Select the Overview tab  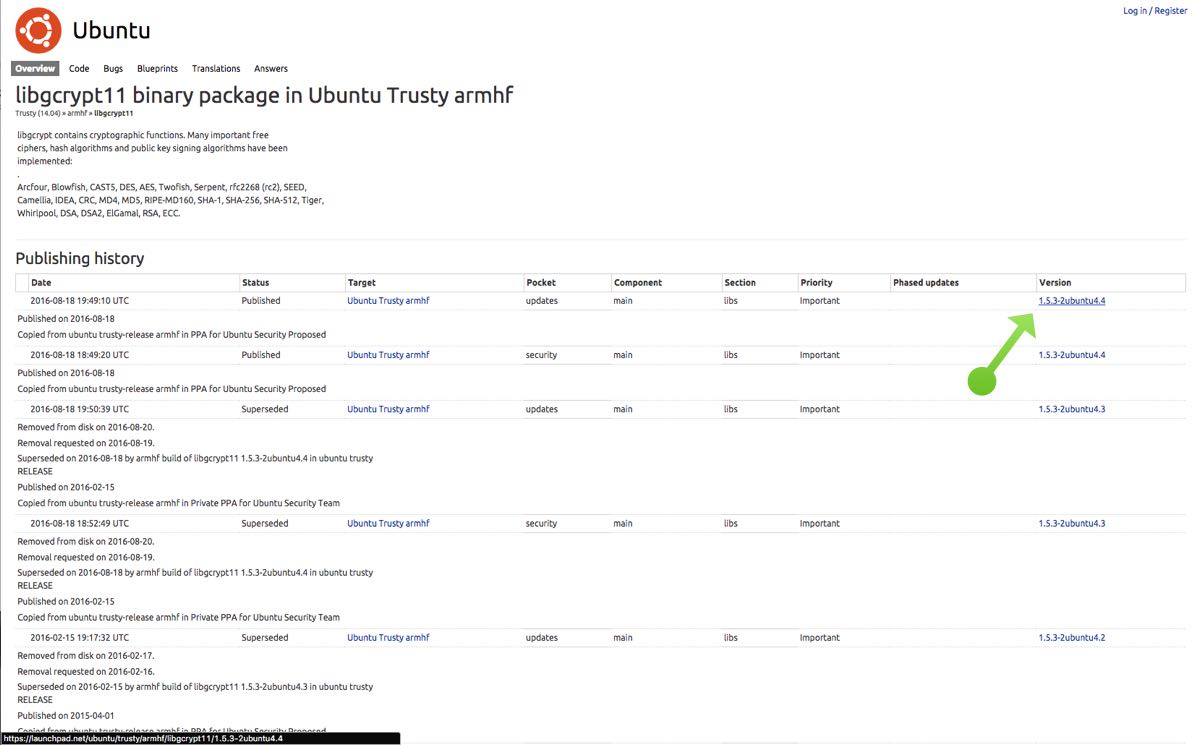click(35, 69)
